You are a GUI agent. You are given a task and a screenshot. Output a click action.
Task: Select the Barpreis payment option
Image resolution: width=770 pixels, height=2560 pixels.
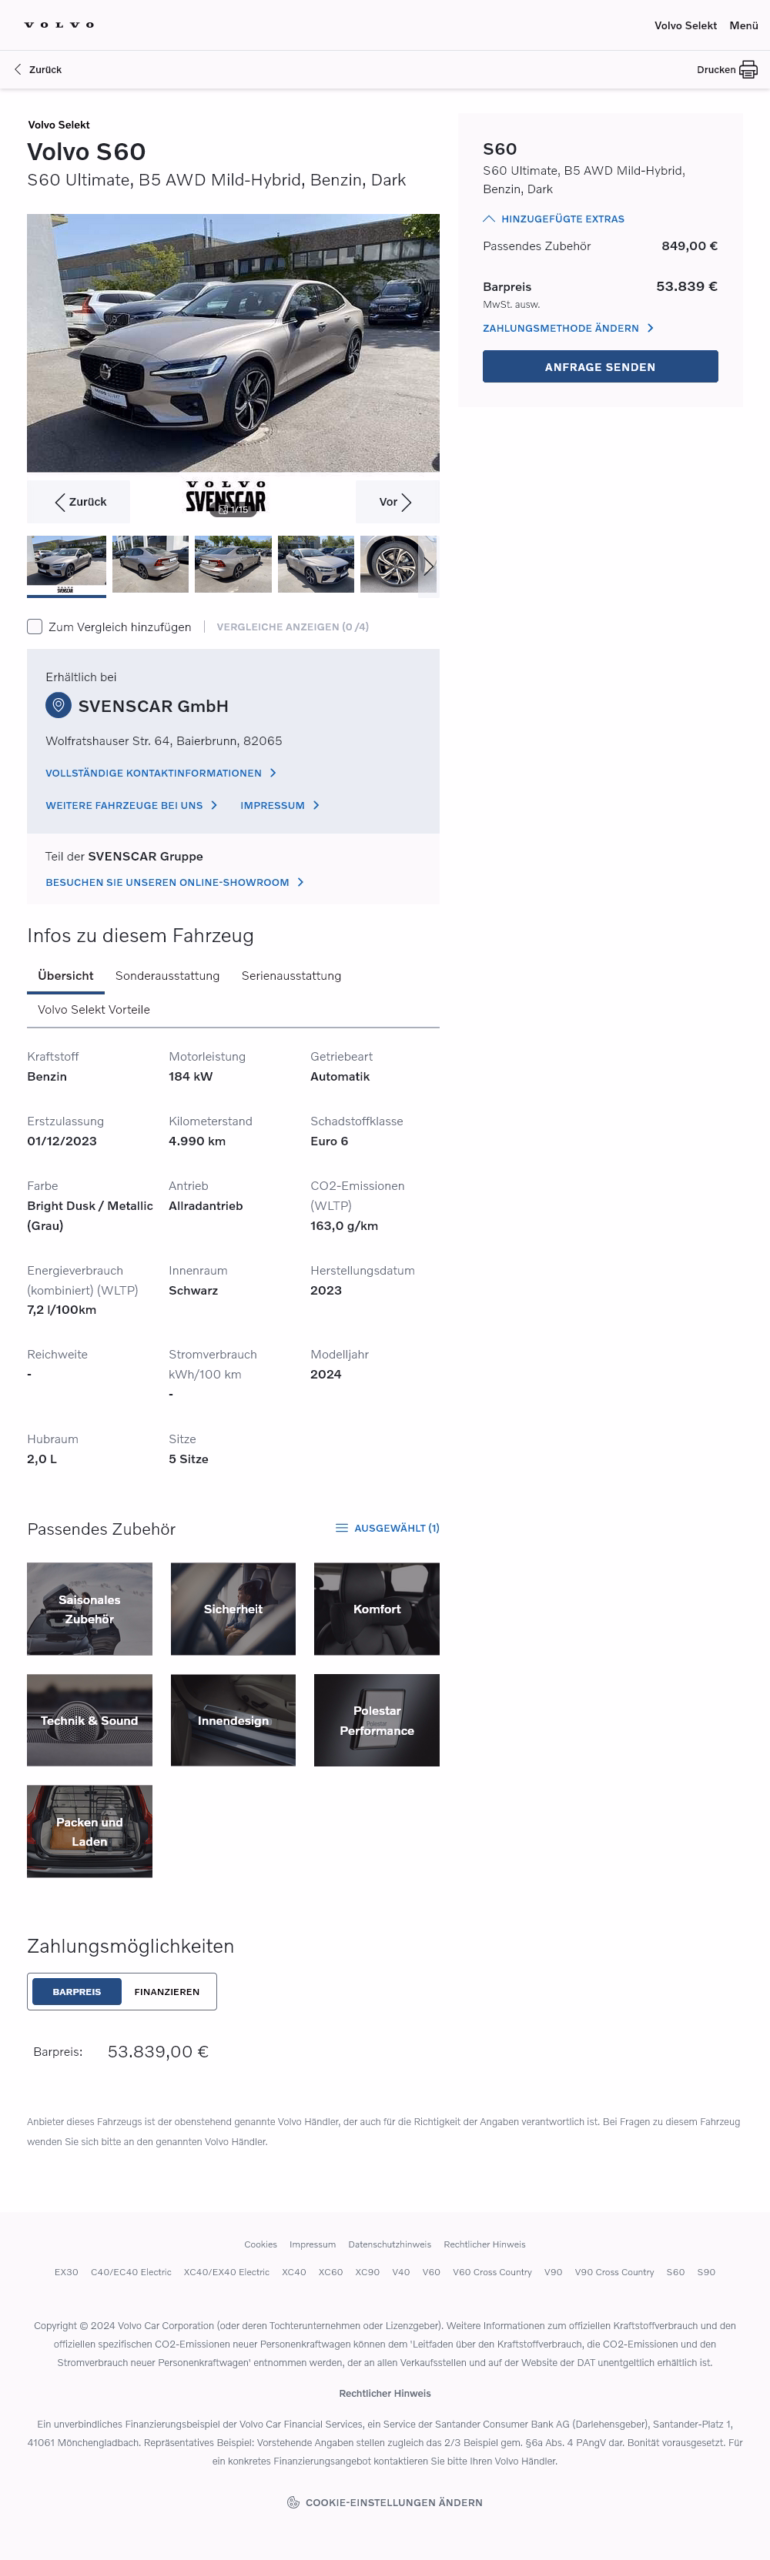coord(77,1991)
